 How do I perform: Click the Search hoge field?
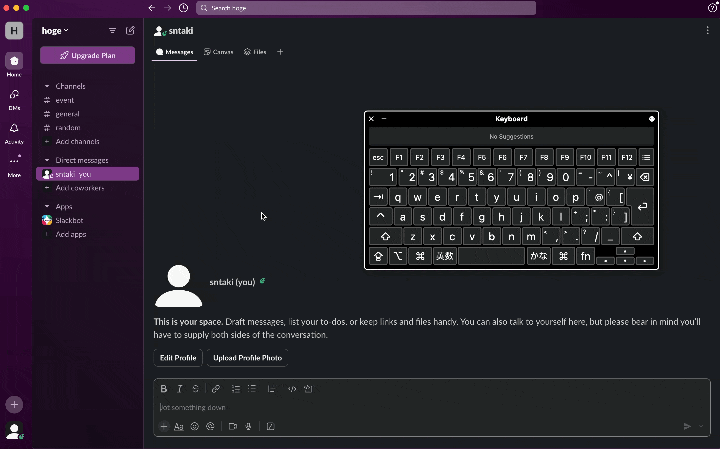tap(366, 8)
